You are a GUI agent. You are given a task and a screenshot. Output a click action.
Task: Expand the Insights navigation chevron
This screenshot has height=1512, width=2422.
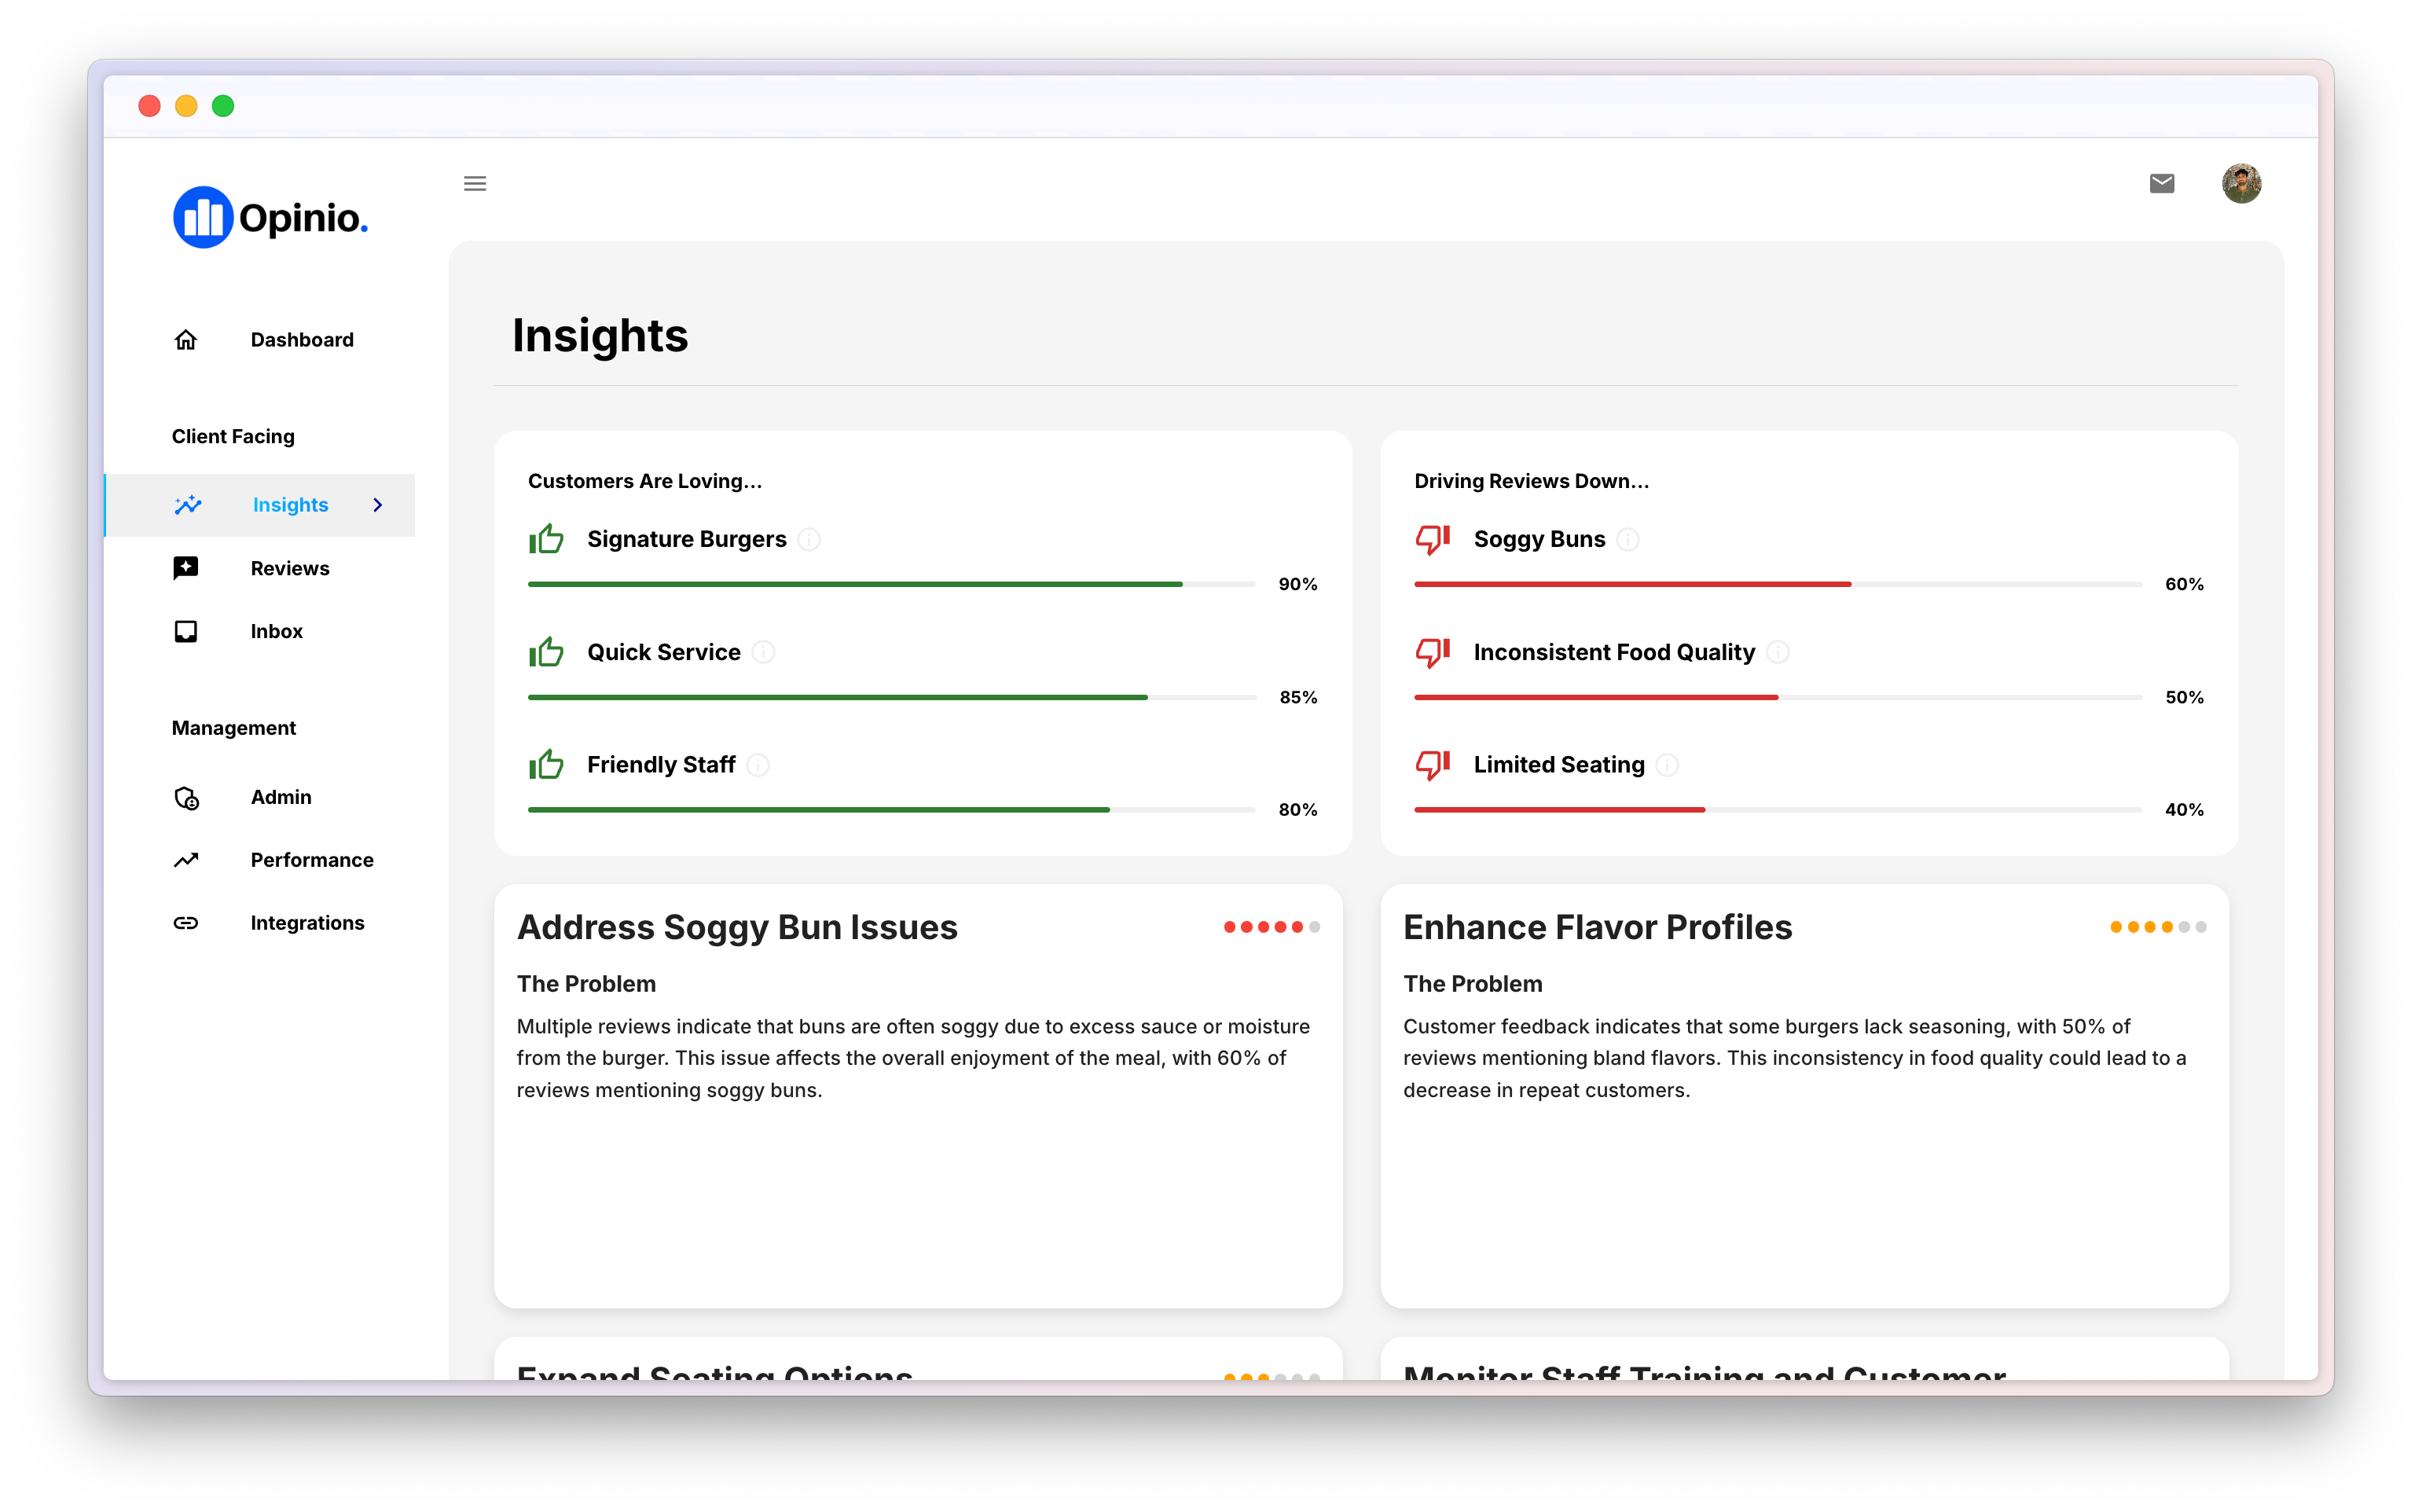pyautogui.click(x=380, y=505)
